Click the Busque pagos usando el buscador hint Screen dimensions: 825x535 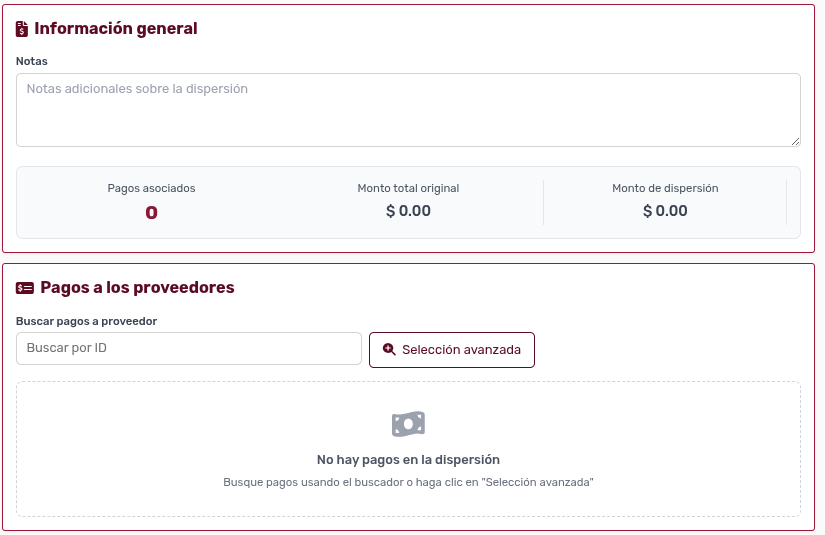[408, 482]
